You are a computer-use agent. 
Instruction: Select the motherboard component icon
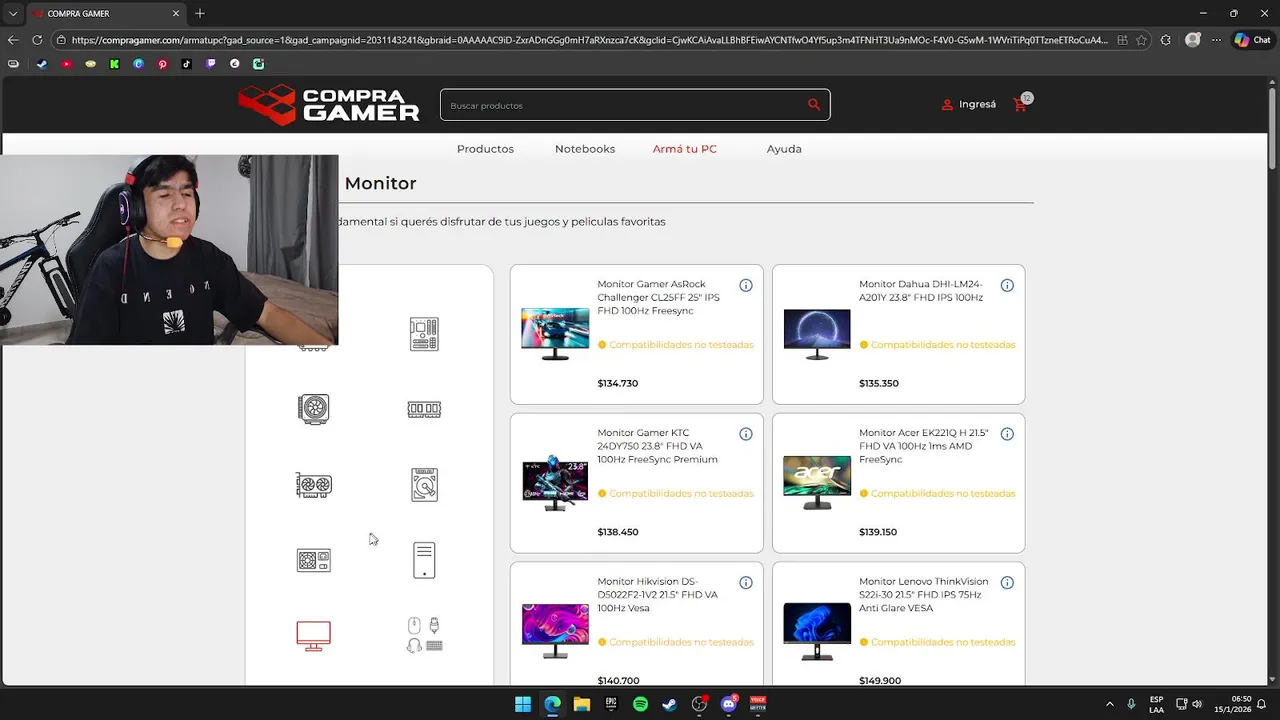point(424,334)
